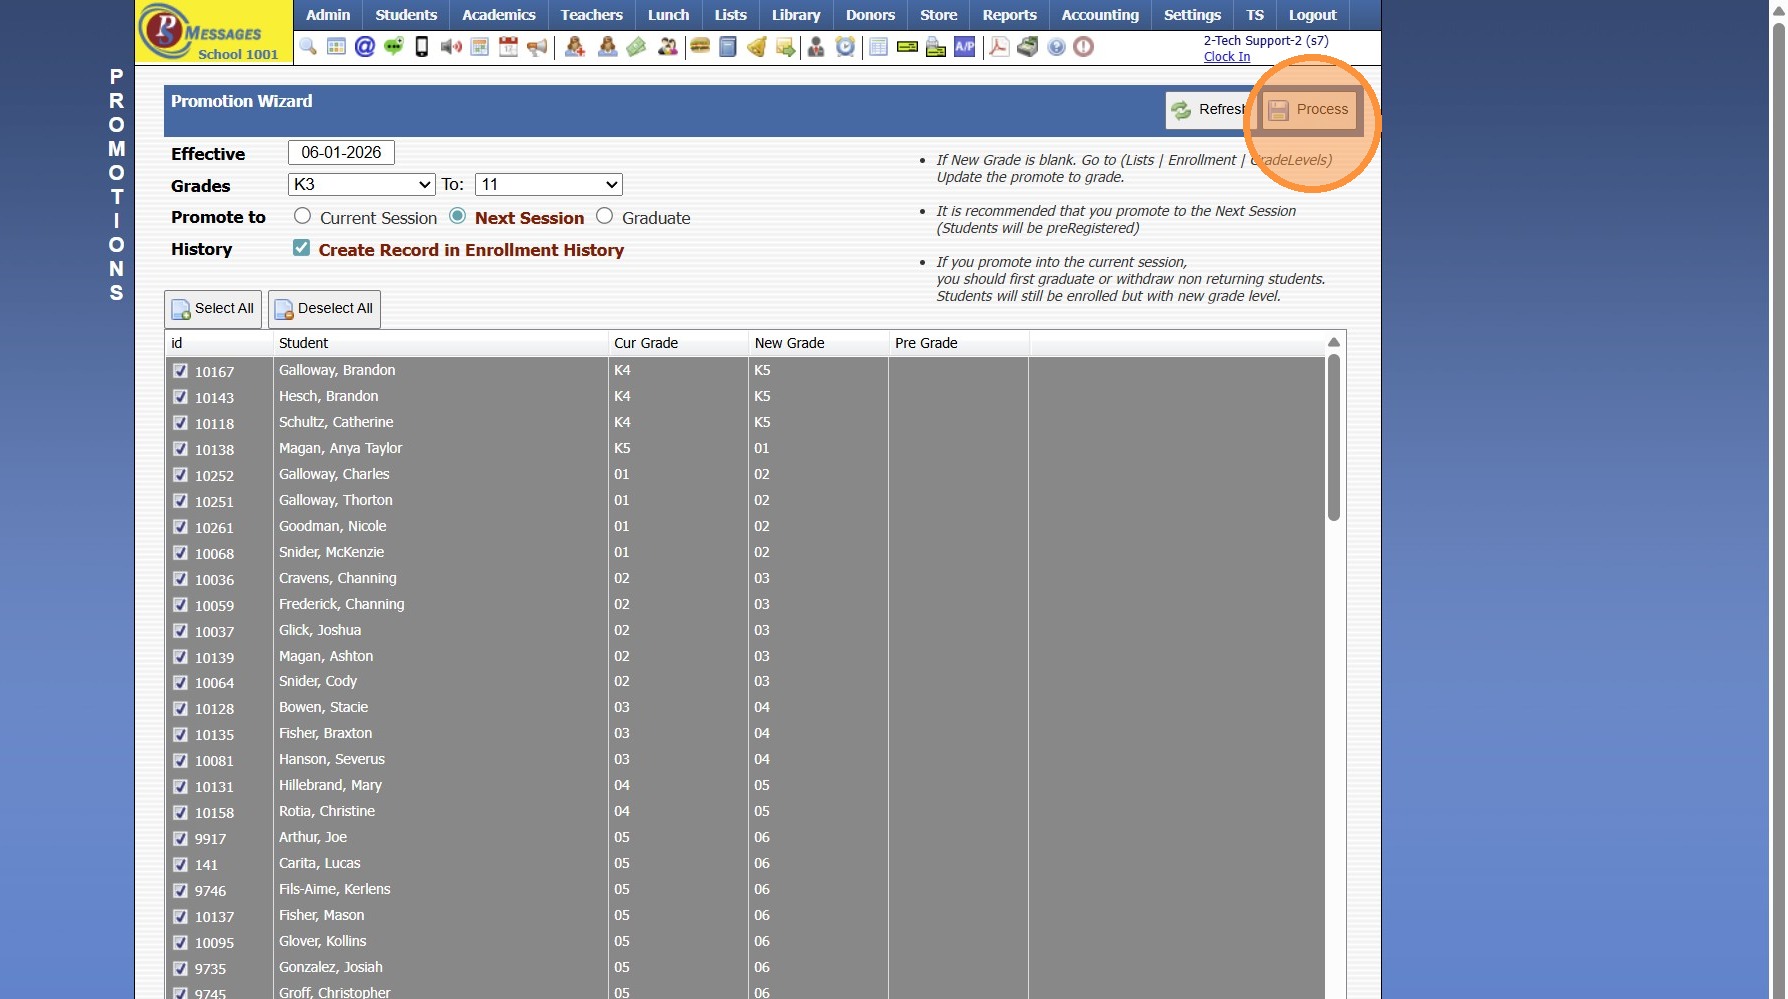Click the green money bills icon
The image size is (1788, 999).
[x=637, y=47]
